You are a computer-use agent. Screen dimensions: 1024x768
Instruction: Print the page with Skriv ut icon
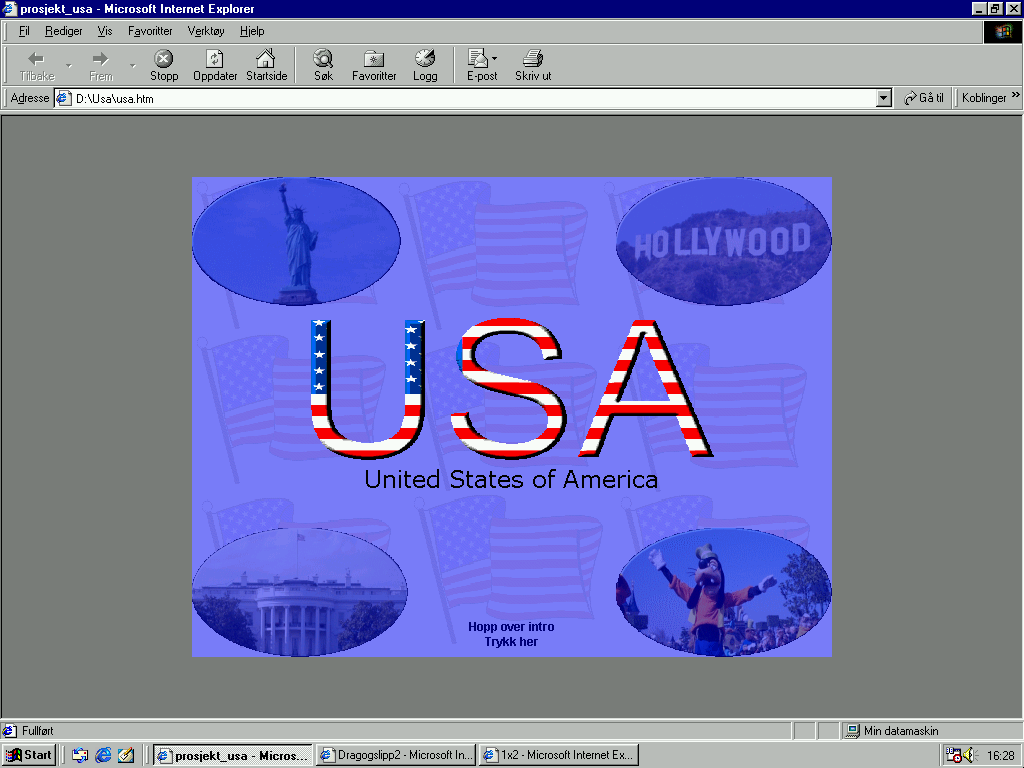click(533, 59)
